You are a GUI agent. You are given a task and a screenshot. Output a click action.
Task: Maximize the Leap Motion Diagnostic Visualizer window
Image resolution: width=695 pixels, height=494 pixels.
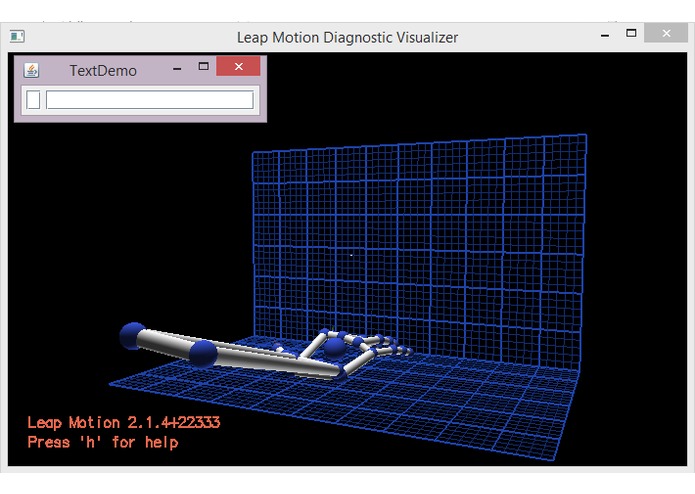pyautogui.click(x=631, y=33)
